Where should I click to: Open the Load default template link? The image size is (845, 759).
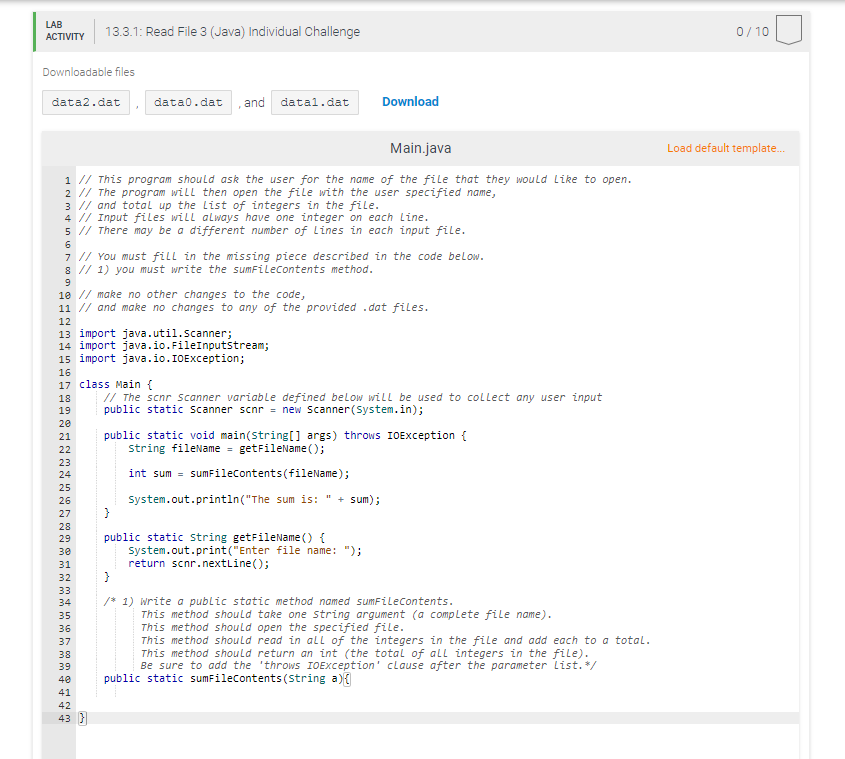click(723, 147)
